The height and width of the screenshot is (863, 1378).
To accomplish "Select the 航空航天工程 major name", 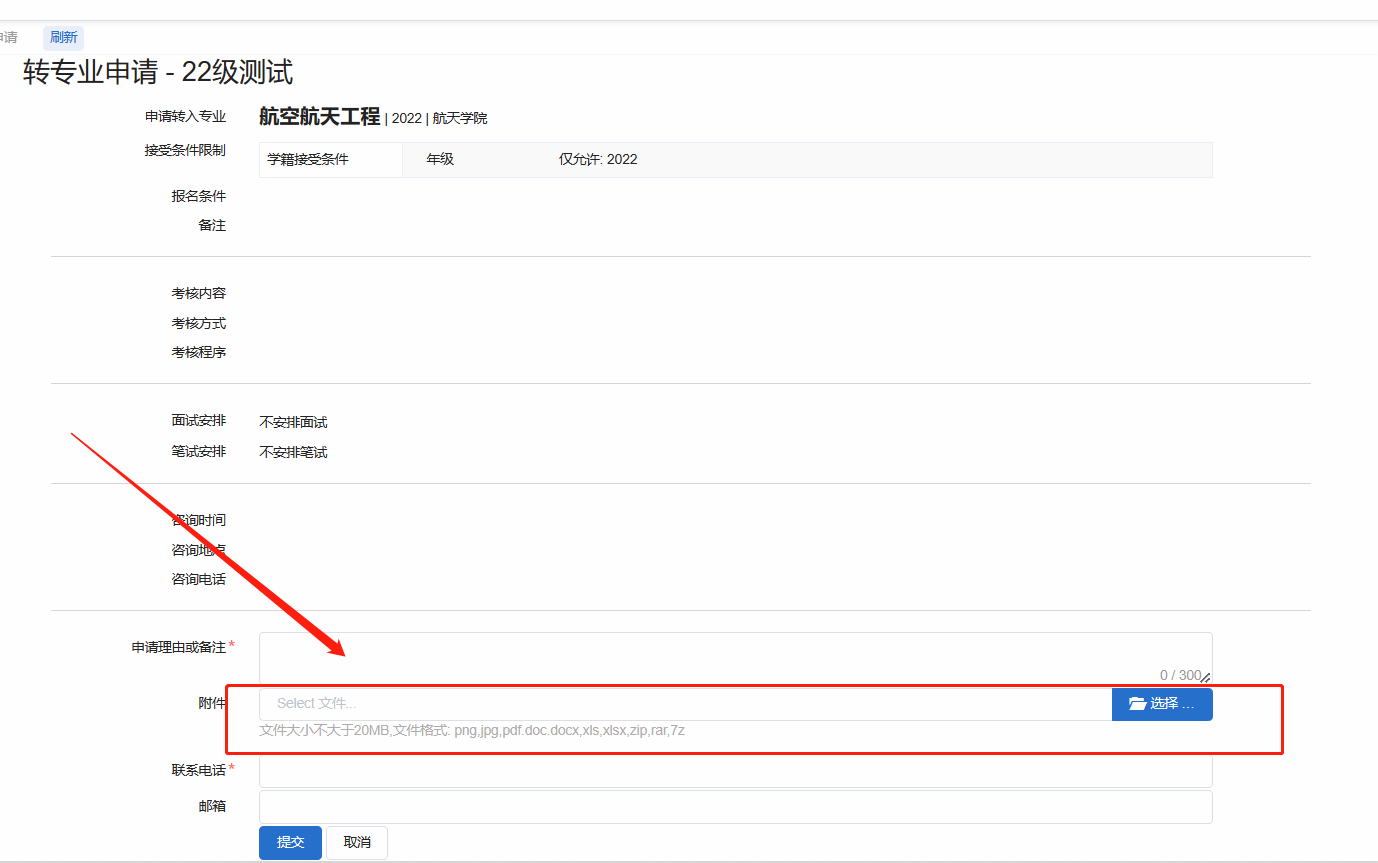I will pyautogui.click(x=319, y=117).
